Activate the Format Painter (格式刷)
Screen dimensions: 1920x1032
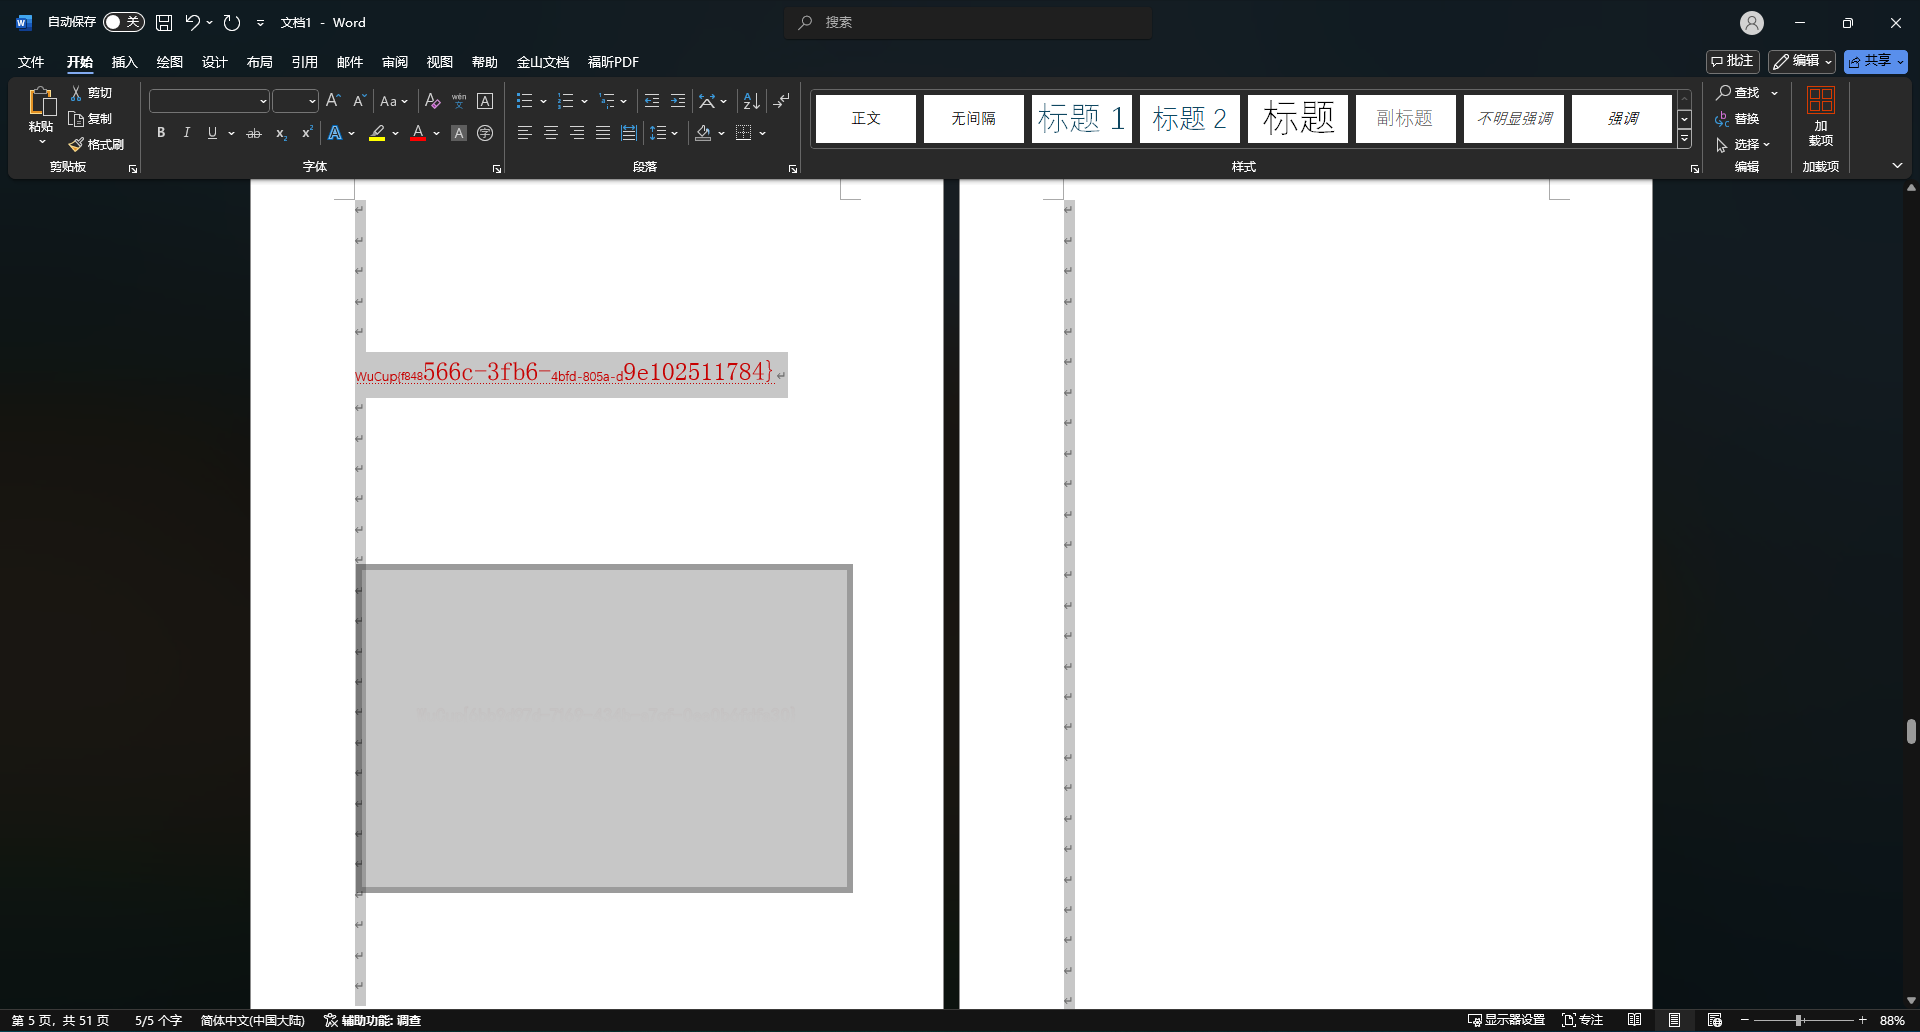click(97, 145)
